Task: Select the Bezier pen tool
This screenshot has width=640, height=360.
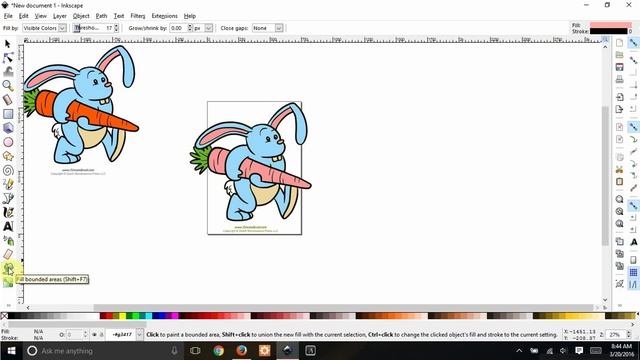Action: (x=8, y=198)
